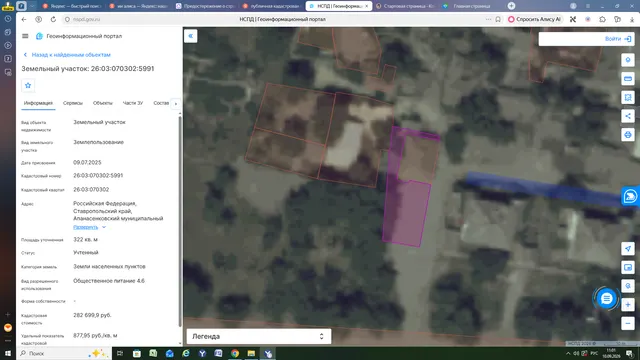The width and height of the screenshot is (640, 360).
Task: Open the three-dots menu in the address bar
Action: click(488, 19)
